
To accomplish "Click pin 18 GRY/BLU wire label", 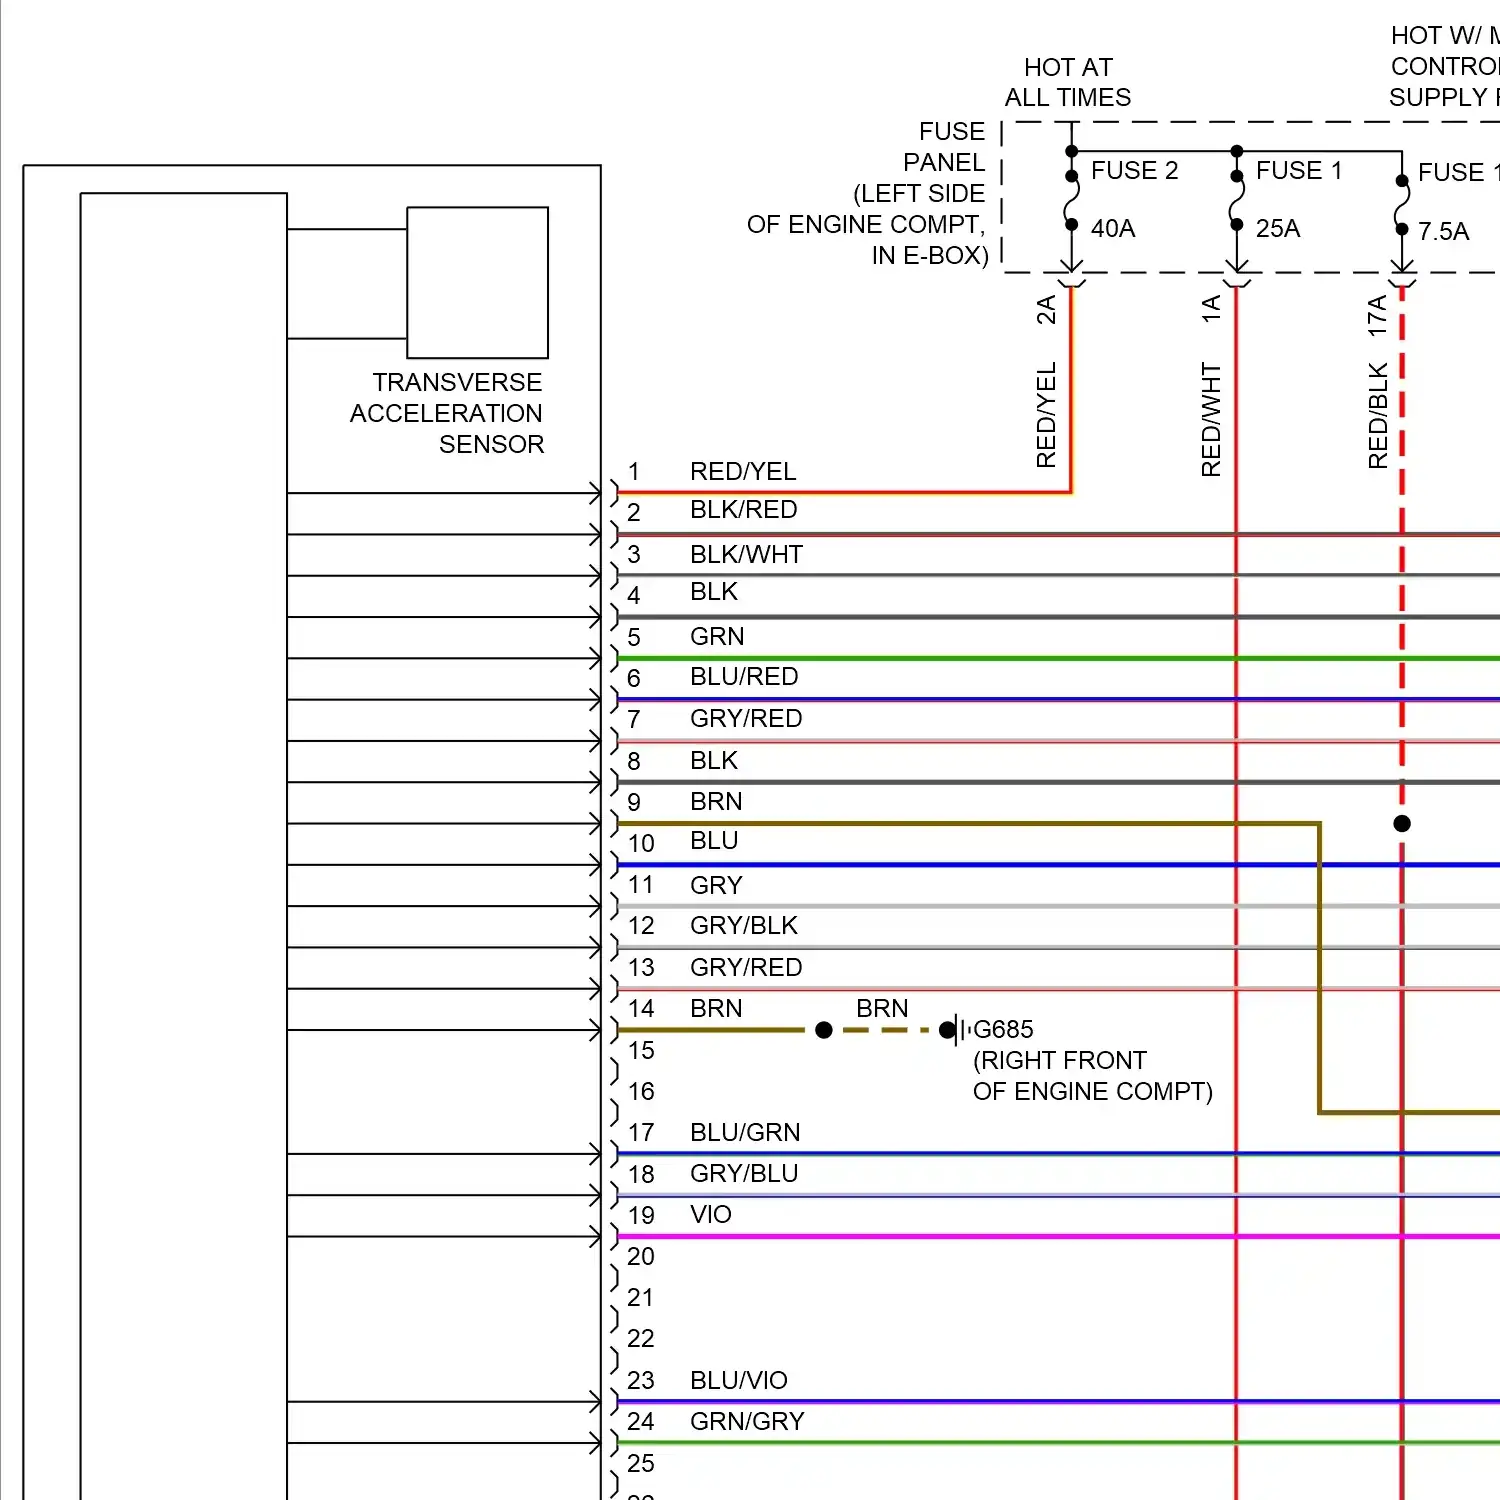I will [x=744, y=1174].
